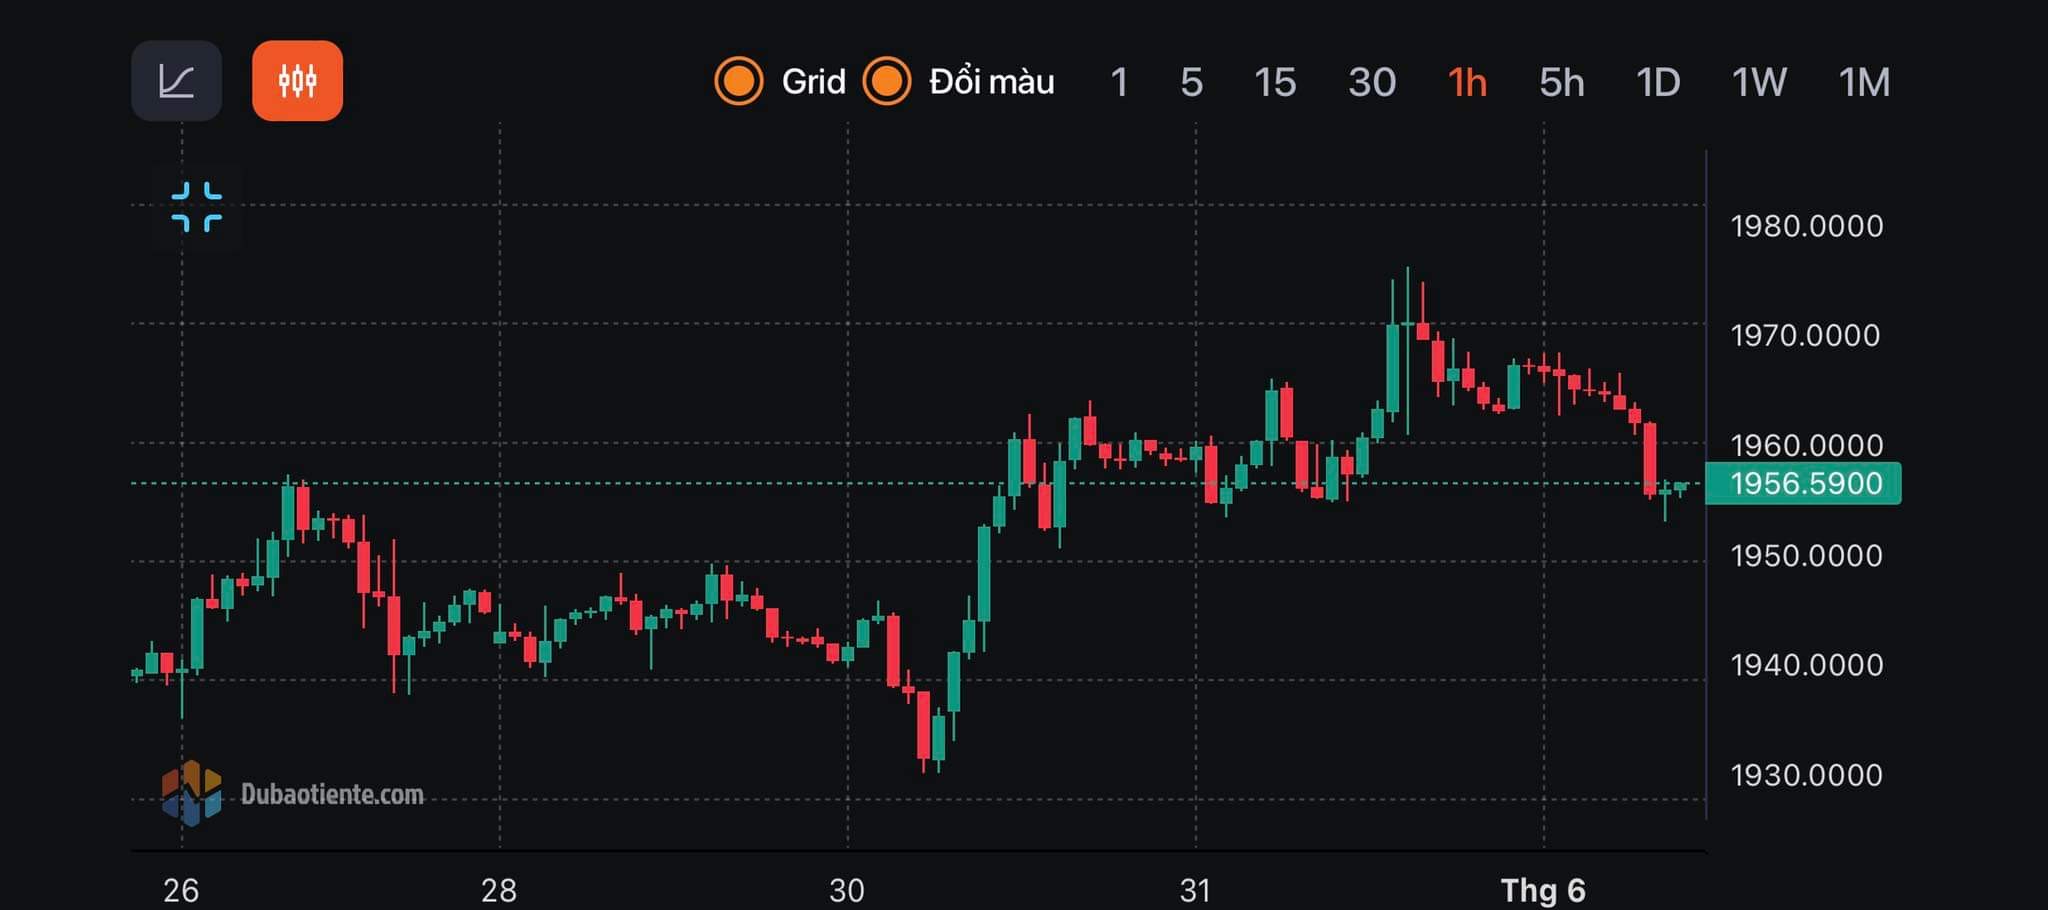Choose the 1h timeframe
This screenshot has height=910, width=2048.
tap(1467, 82)
